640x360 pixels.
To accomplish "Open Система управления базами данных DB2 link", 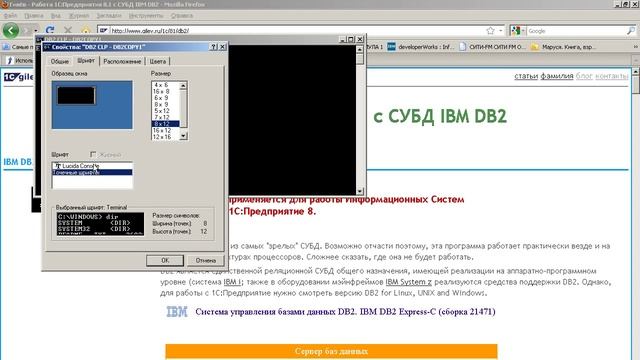I will coord(345,312).
